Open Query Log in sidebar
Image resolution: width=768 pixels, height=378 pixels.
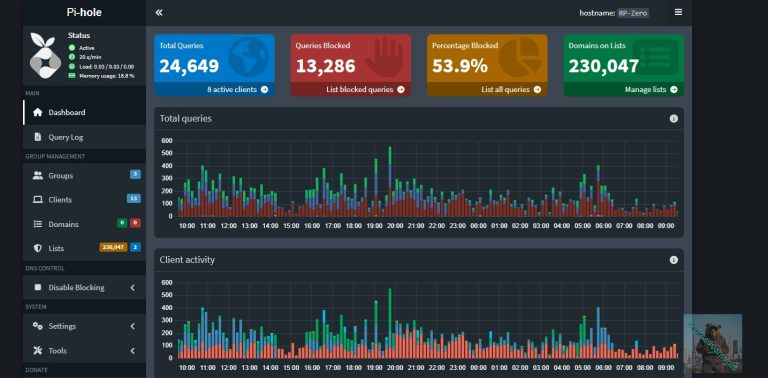pyautogui.click(x=84, y=137)
